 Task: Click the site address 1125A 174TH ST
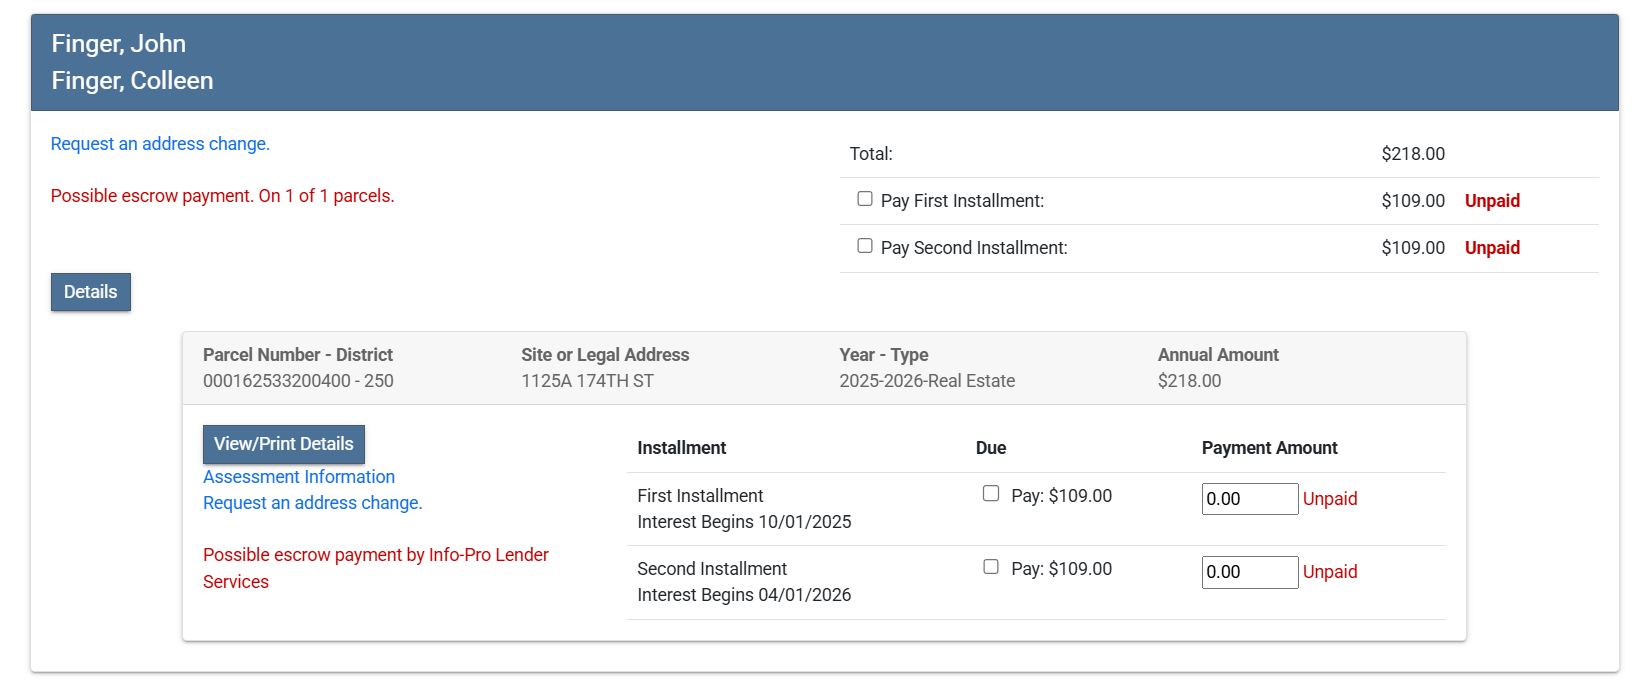tap(587, 381)
